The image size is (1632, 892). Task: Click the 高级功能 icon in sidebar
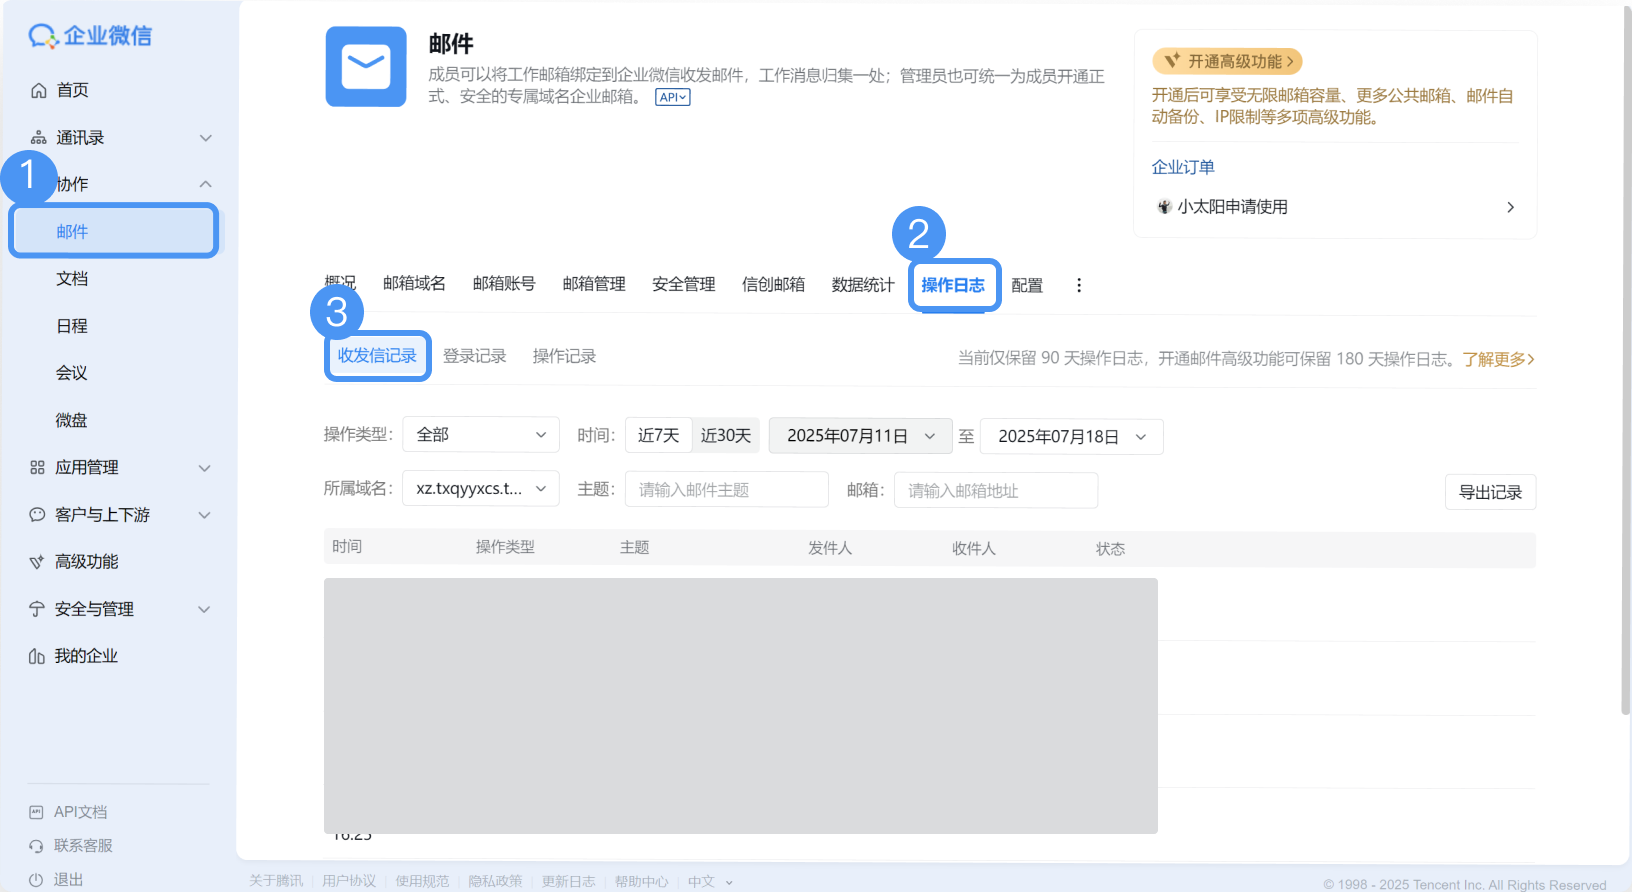click(38, 562)
